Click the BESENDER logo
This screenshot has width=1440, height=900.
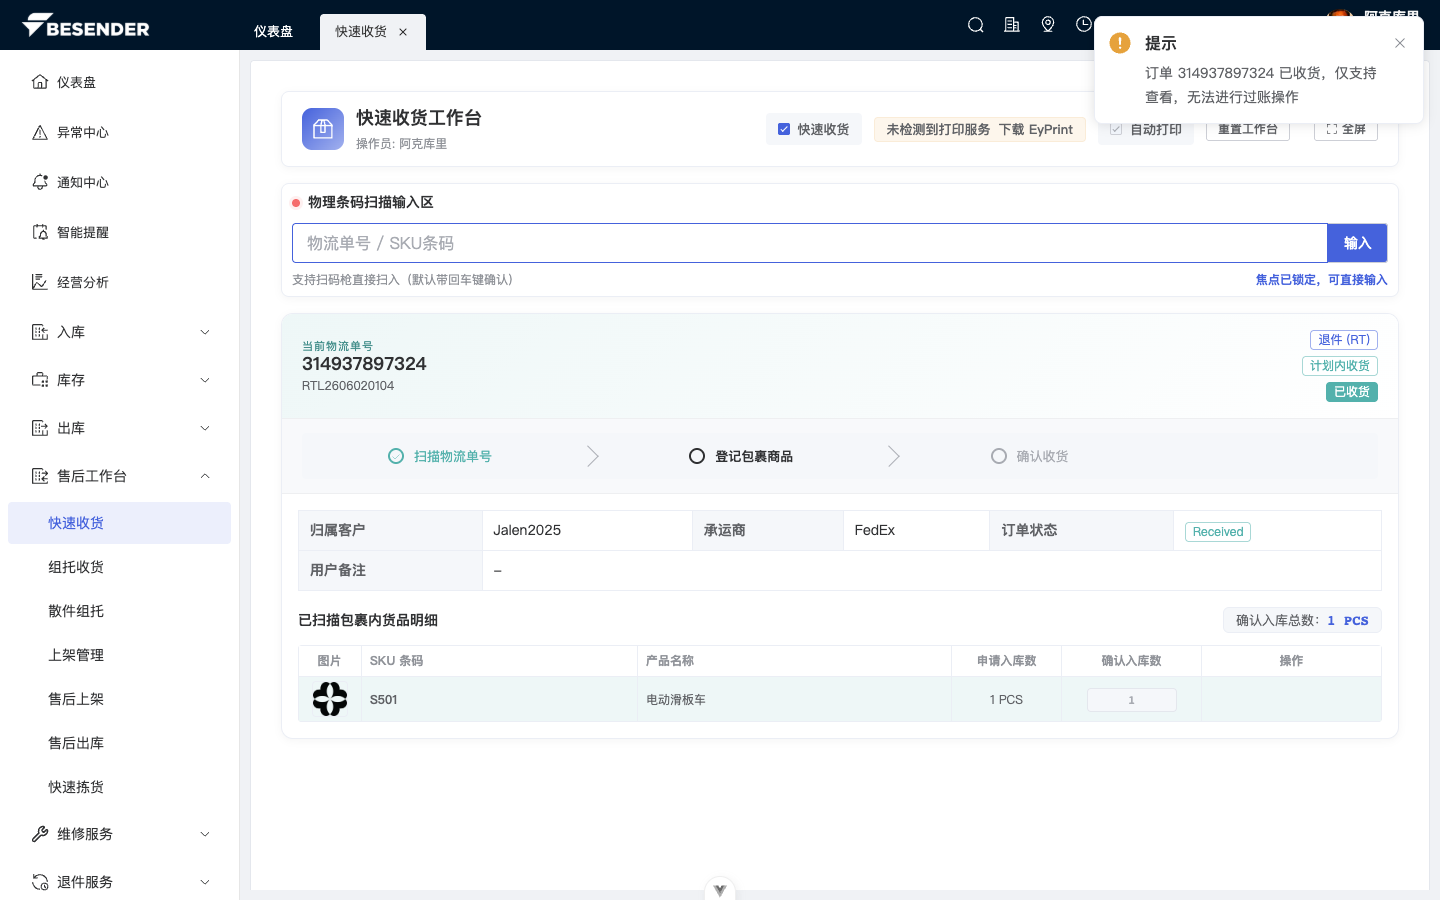(x=86, y=25)
